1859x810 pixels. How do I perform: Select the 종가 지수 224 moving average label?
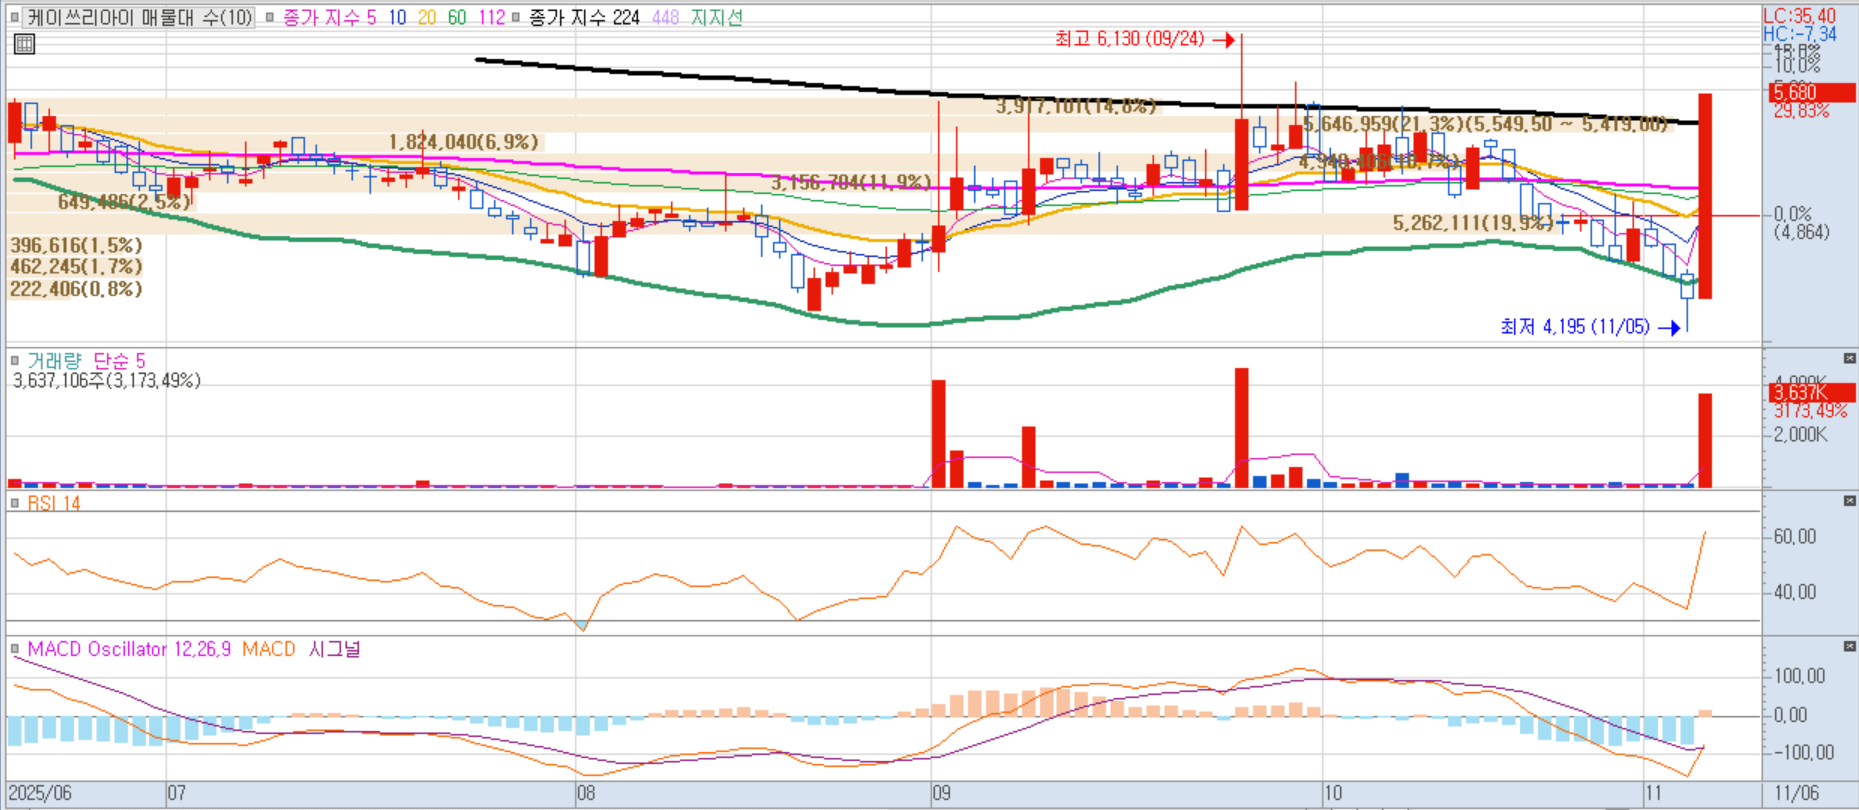tap(584, 17)
